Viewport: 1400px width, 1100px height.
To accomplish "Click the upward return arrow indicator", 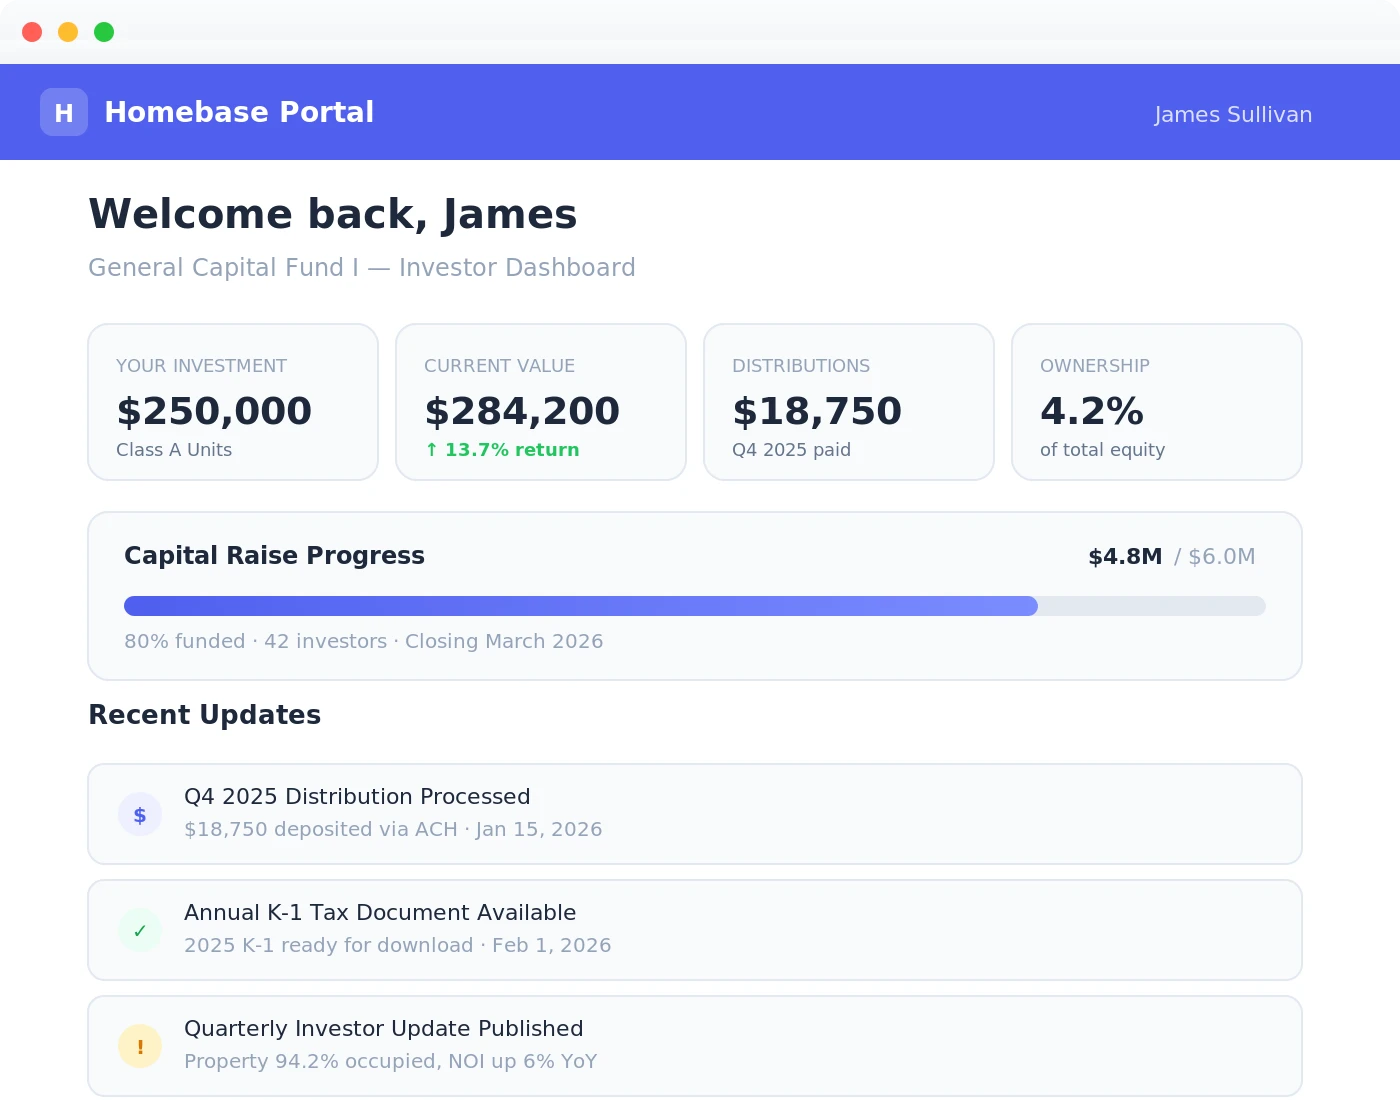I will (x=431, y=449).
